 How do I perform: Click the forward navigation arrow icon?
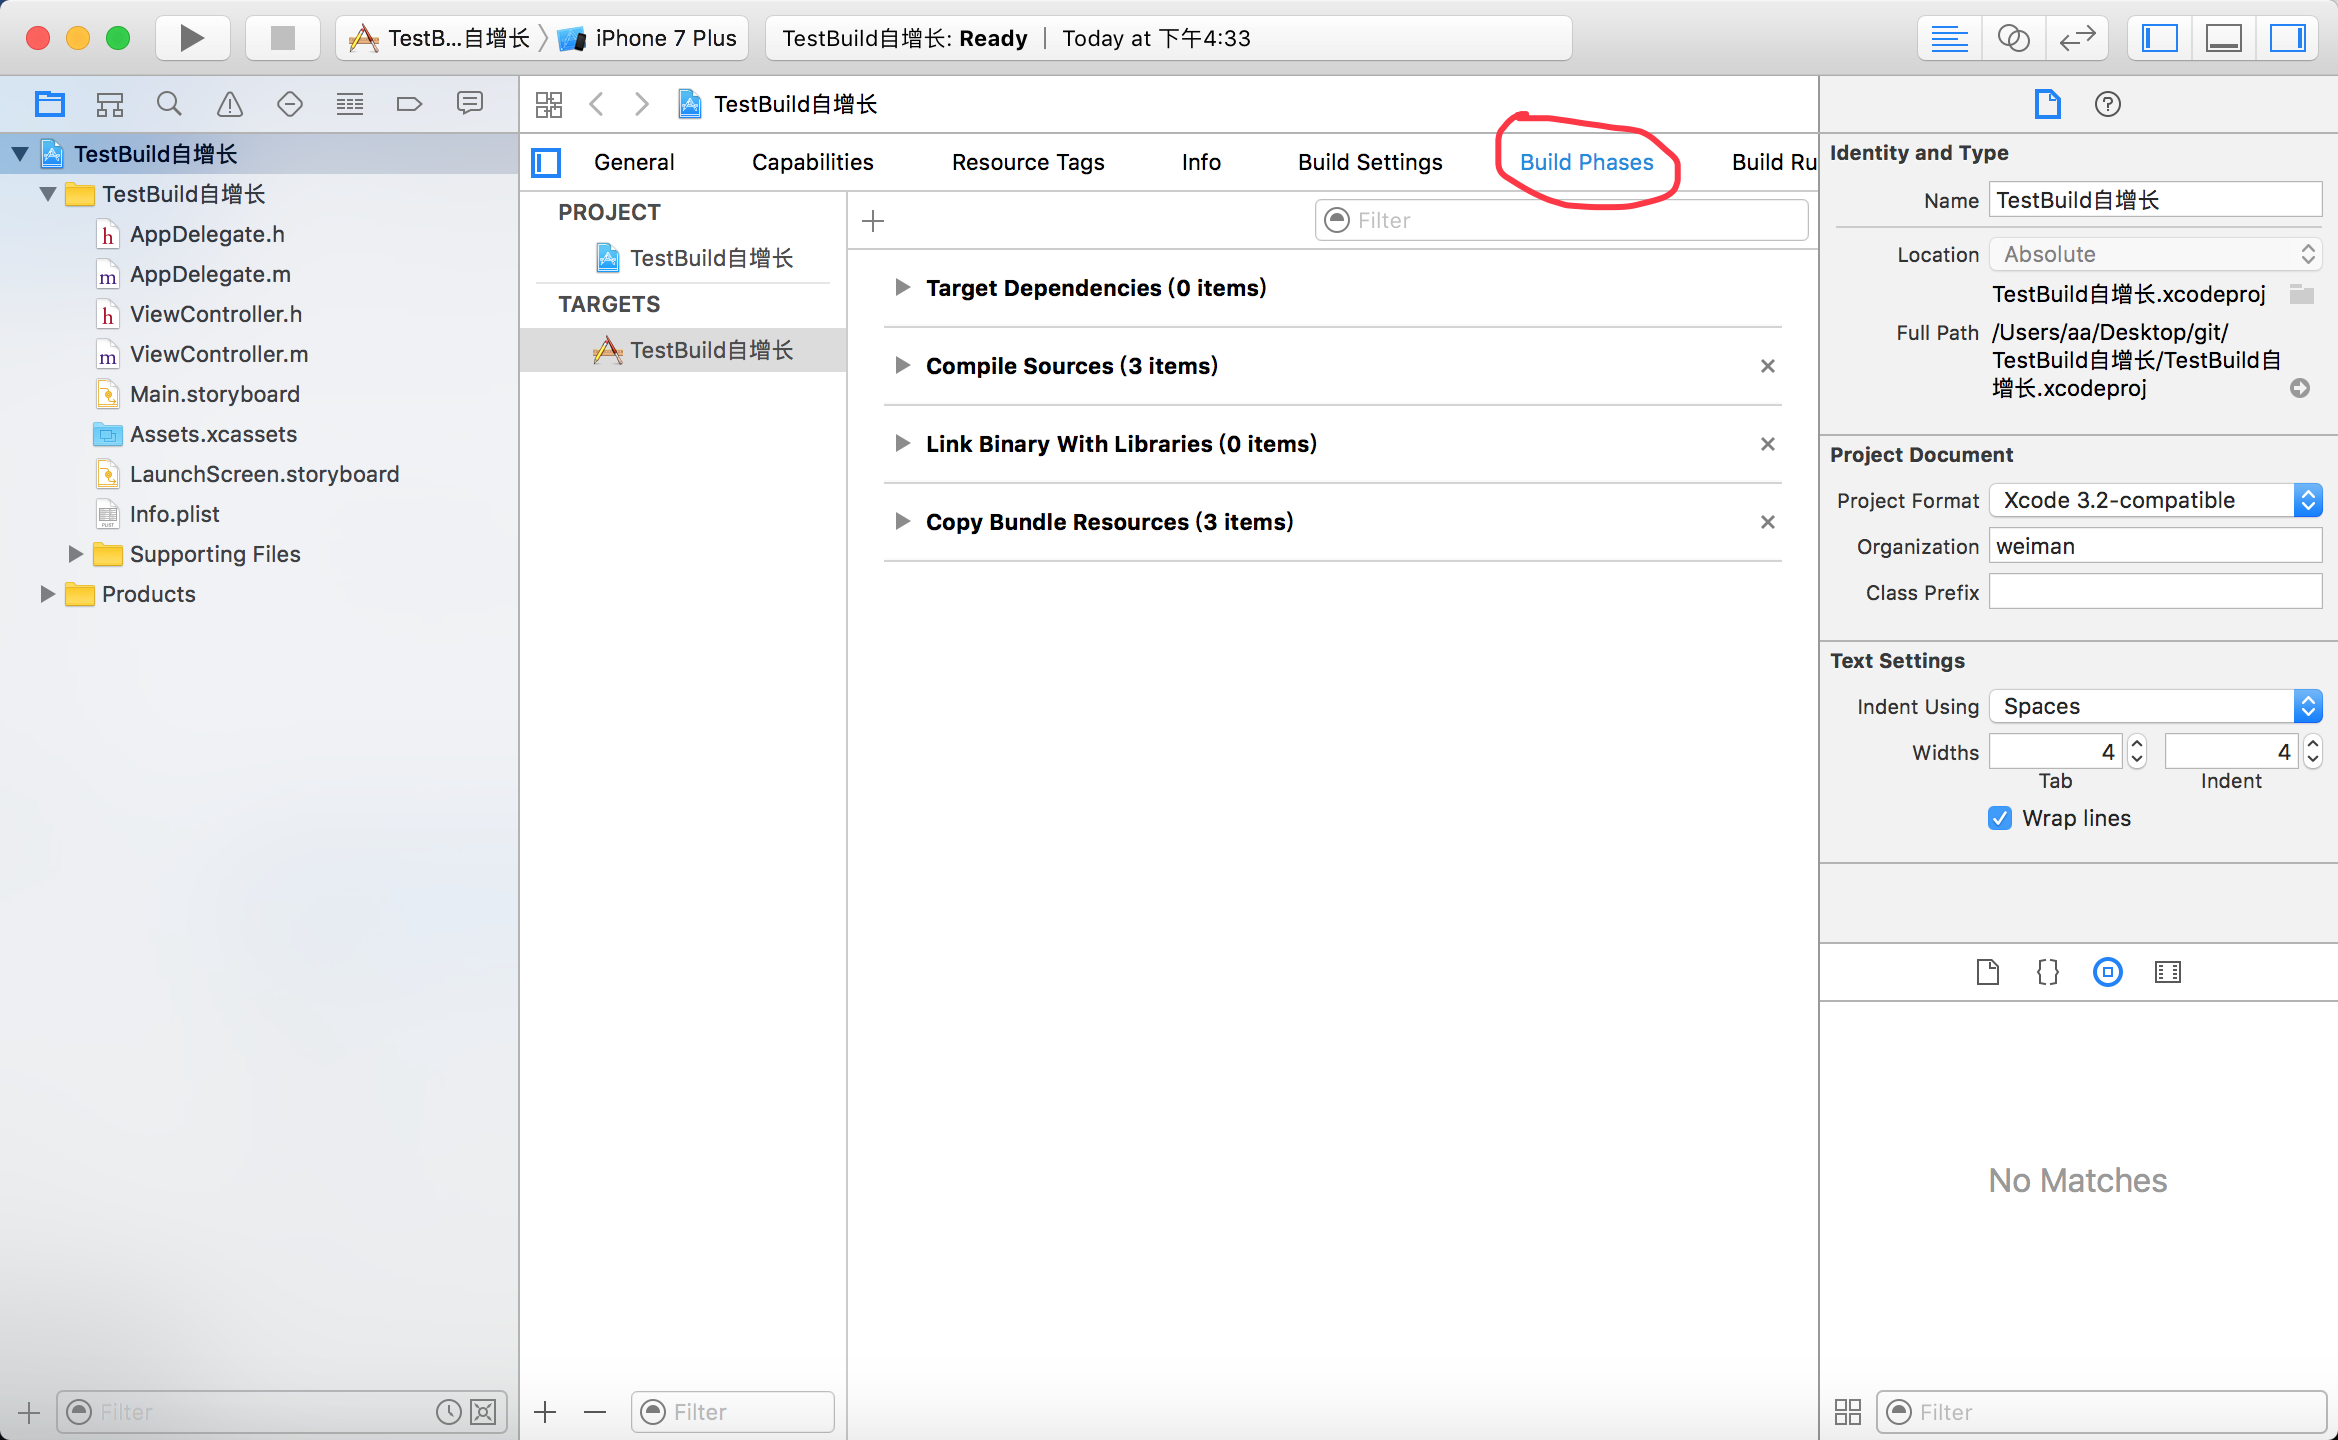[641, 102]
